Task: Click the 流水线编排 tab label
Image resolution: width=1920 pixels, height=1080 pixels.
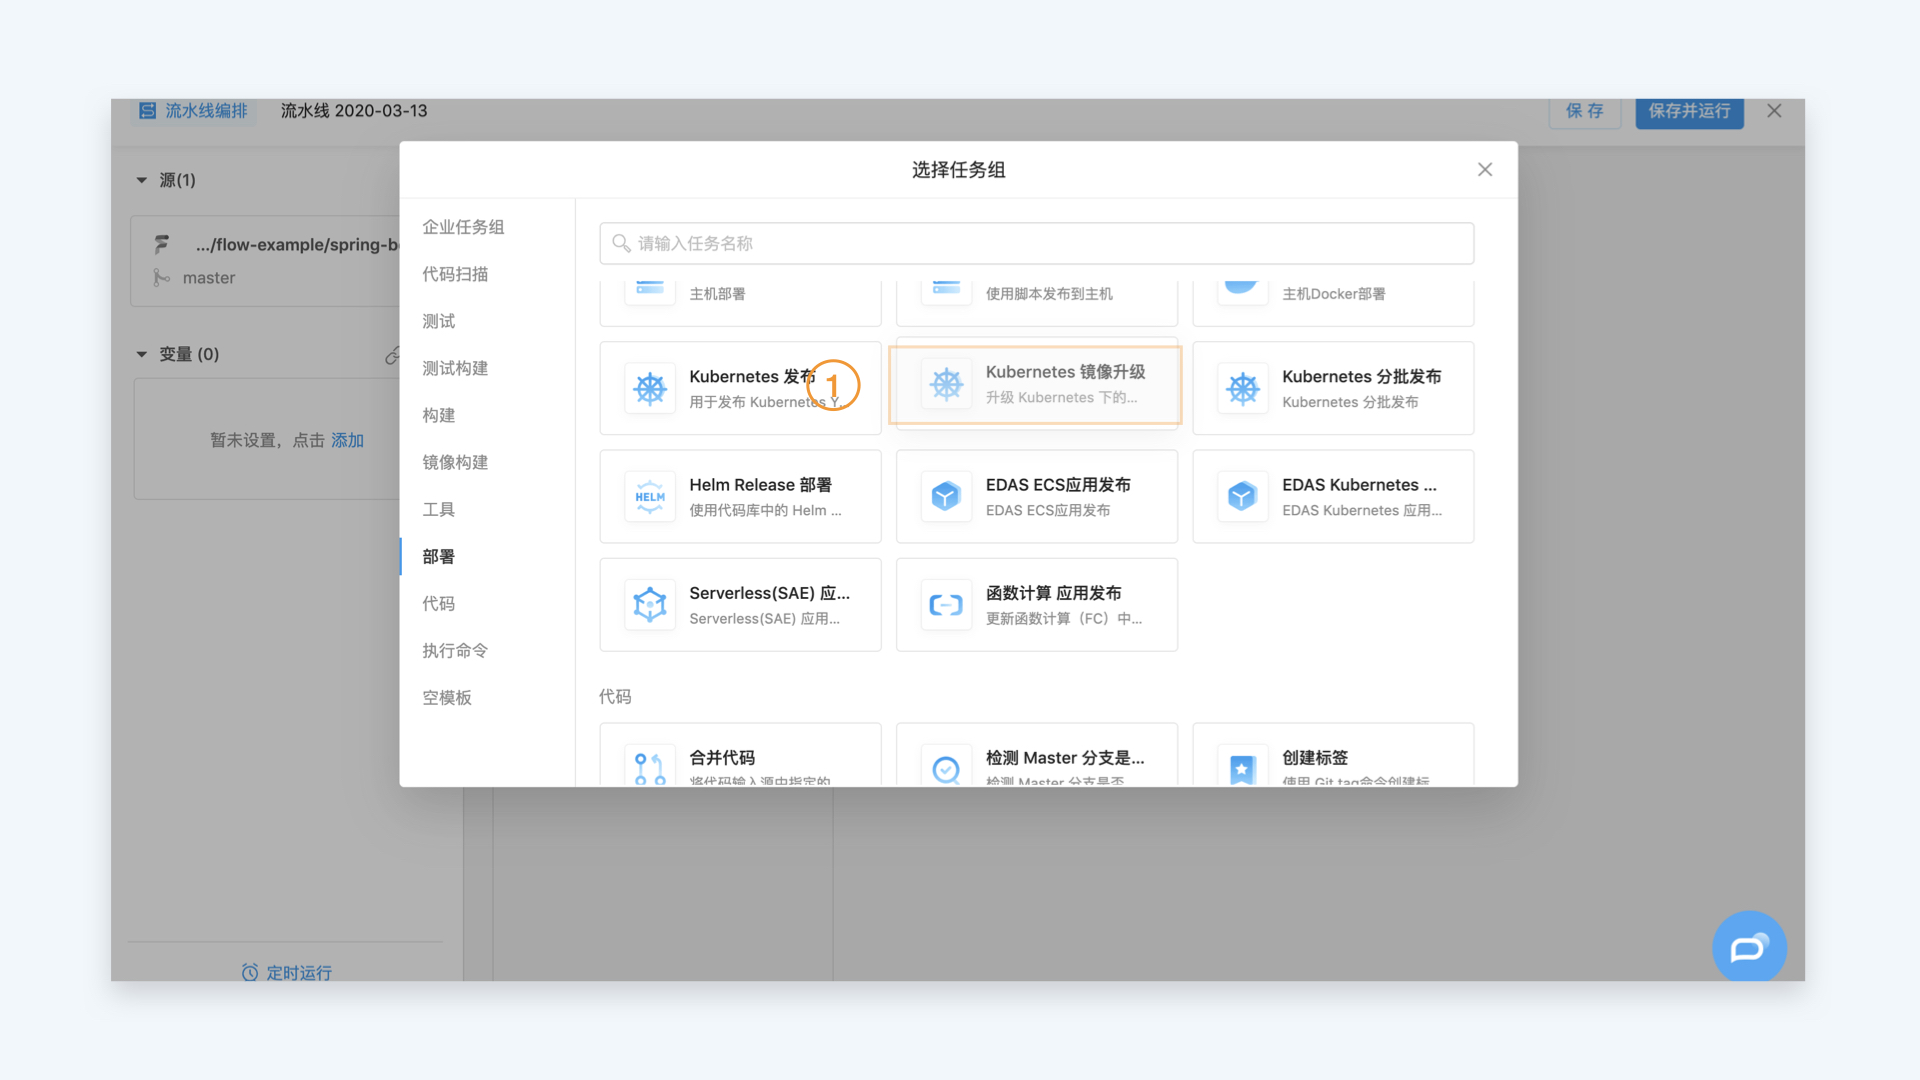Action: 206,111
